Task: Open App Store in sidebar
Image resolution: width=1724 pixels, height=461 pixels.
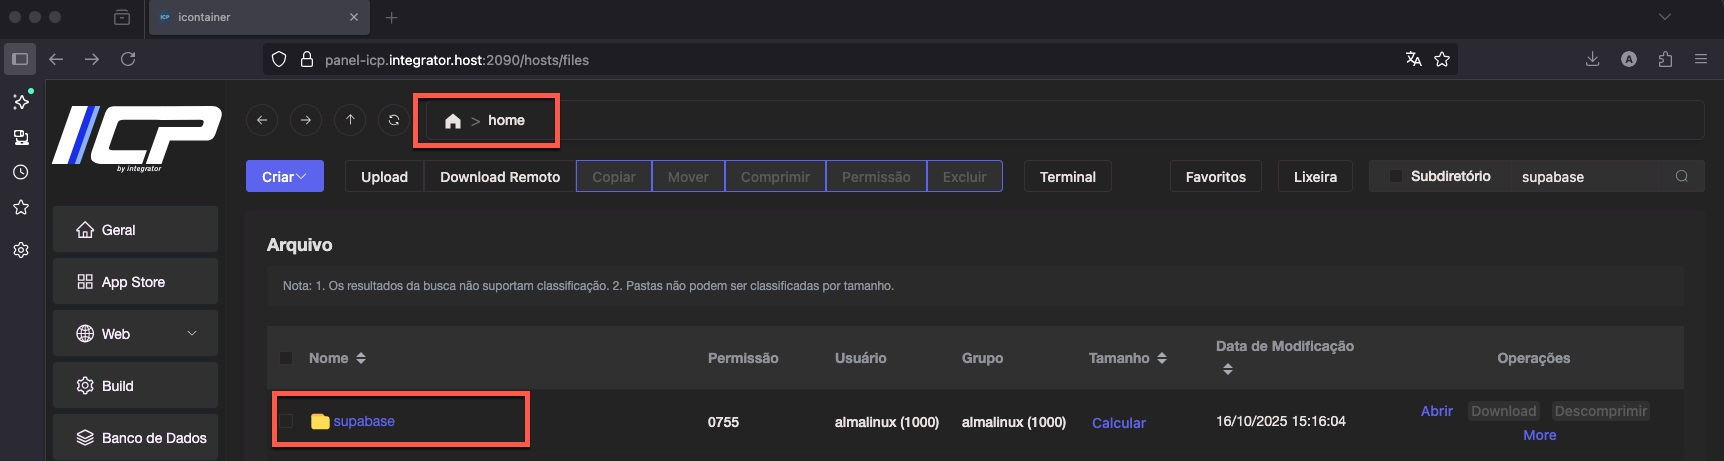Action: (x=136, y=281)
